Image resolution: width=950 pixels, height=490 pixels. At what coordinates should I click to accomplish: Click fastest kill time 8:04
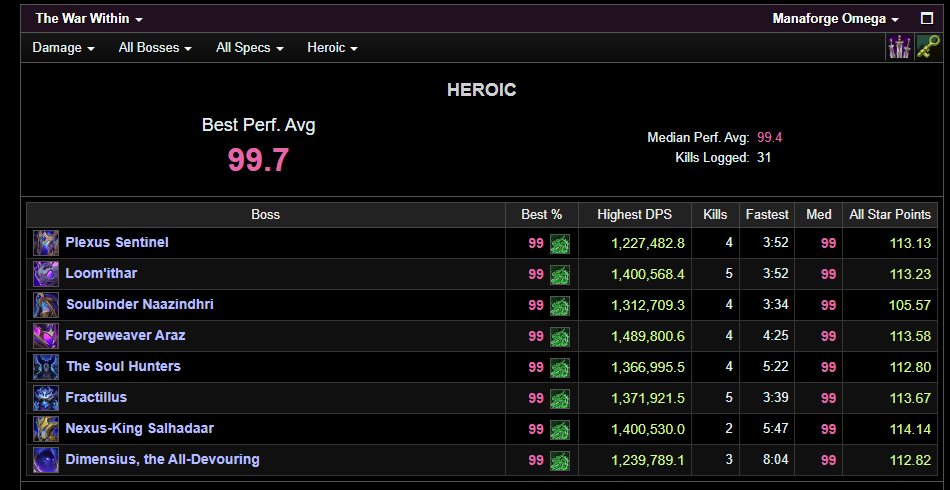(x=776, y=460)
